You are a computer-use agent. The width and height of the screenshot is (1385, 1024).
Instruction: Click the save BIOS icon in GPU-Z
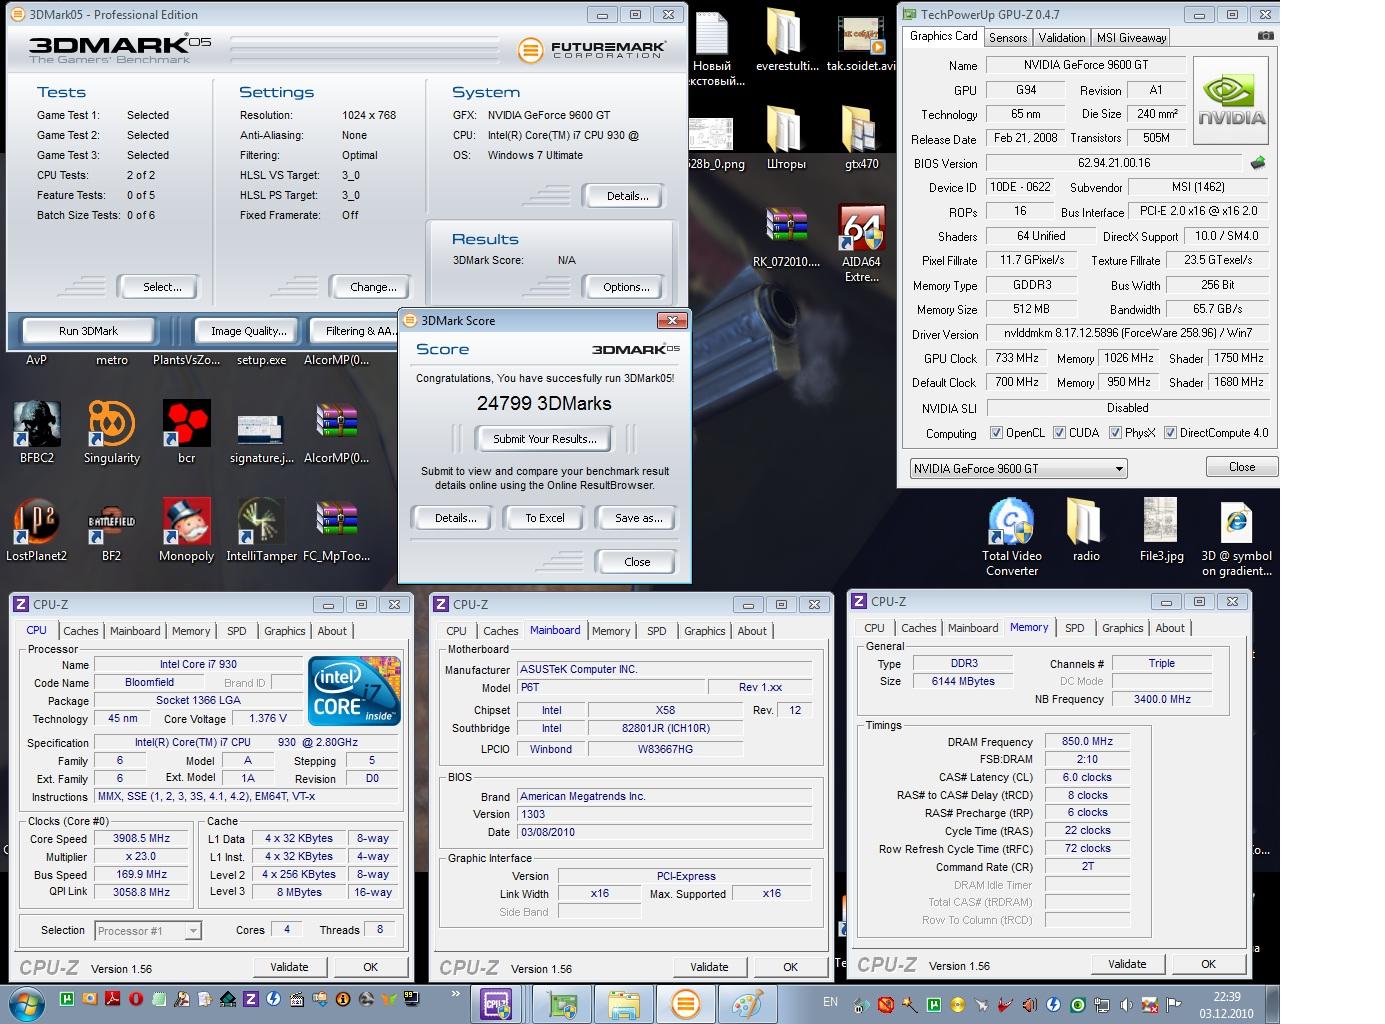[1258, 162]
